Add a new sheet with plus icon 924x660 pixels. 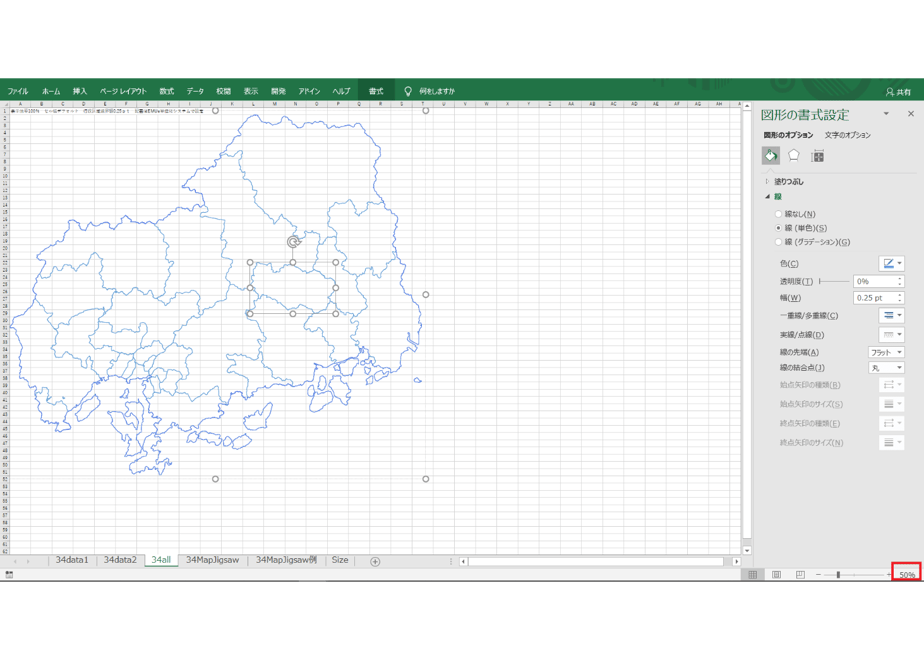(x=375, y=562)
